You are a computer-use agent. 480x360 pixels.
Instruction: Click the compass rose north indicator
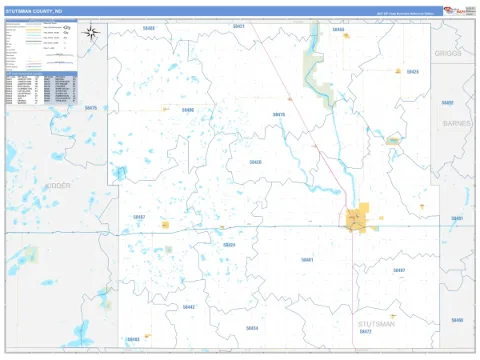(91, 33)
